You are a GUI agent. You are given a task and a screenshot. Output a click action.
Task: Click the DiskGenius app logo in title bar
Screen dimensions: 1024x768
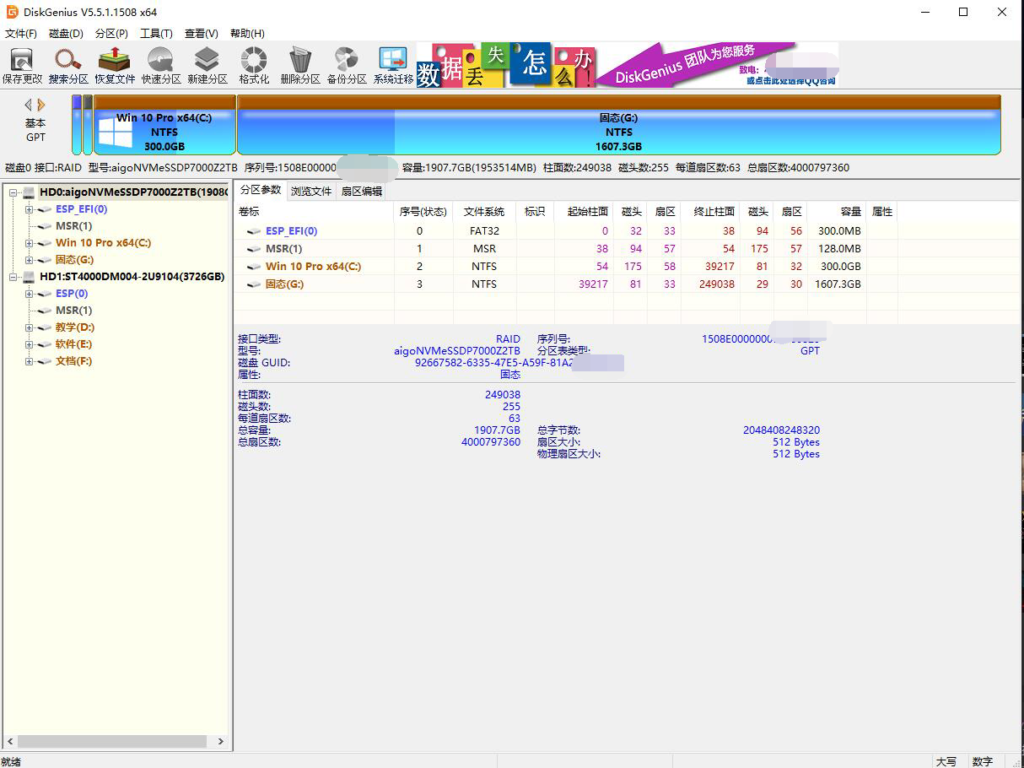(12, 12)
